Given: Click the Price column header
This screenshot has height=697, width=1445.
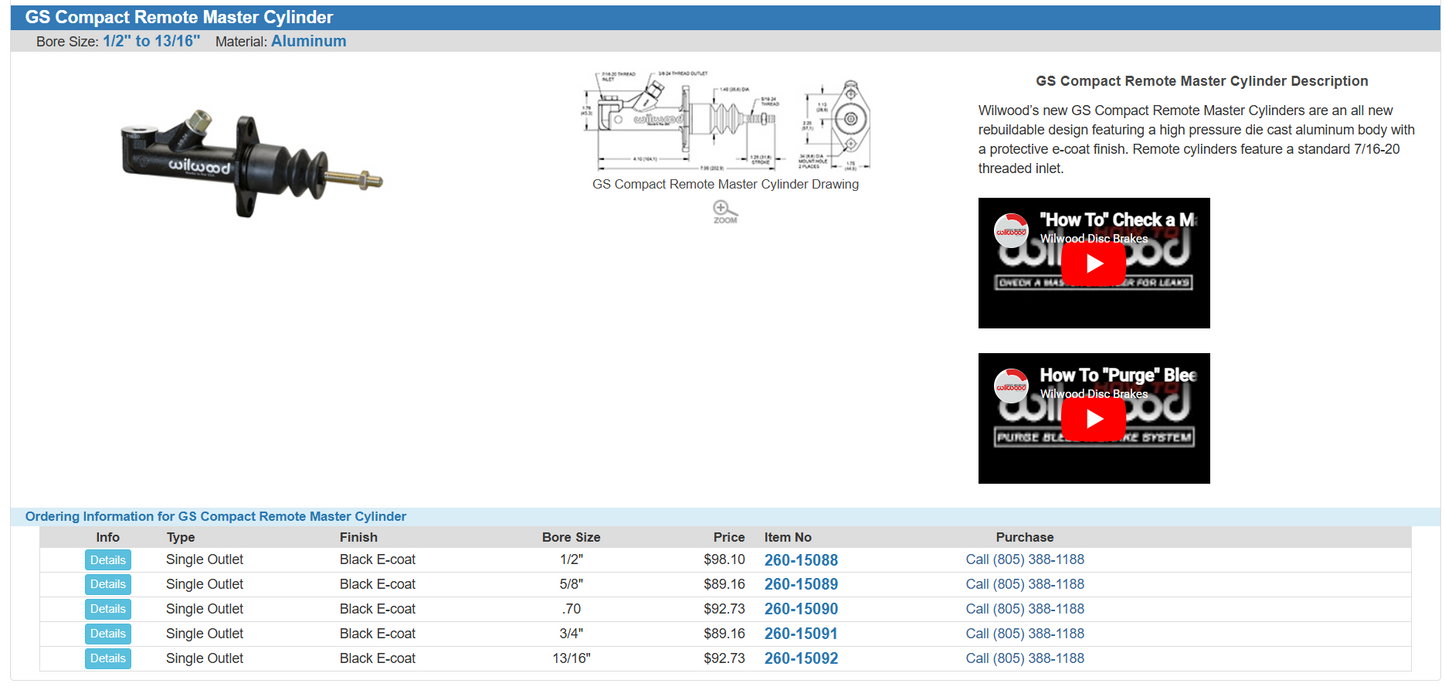Looking at the screenshot, I should (729, 538).
